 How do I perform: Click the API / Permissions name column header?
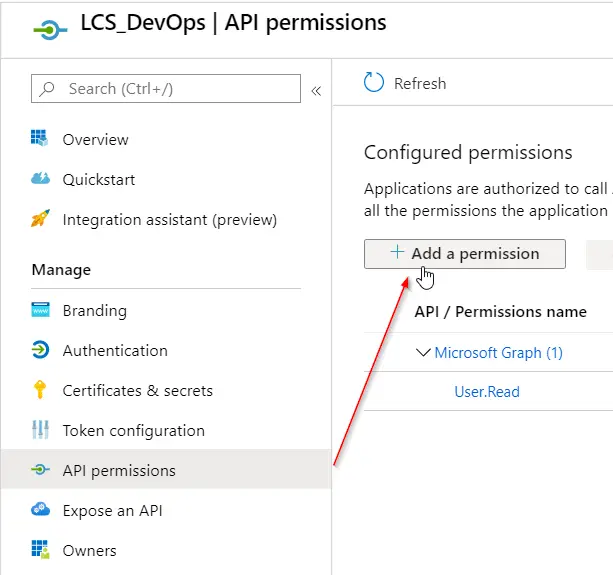[500, 312]
